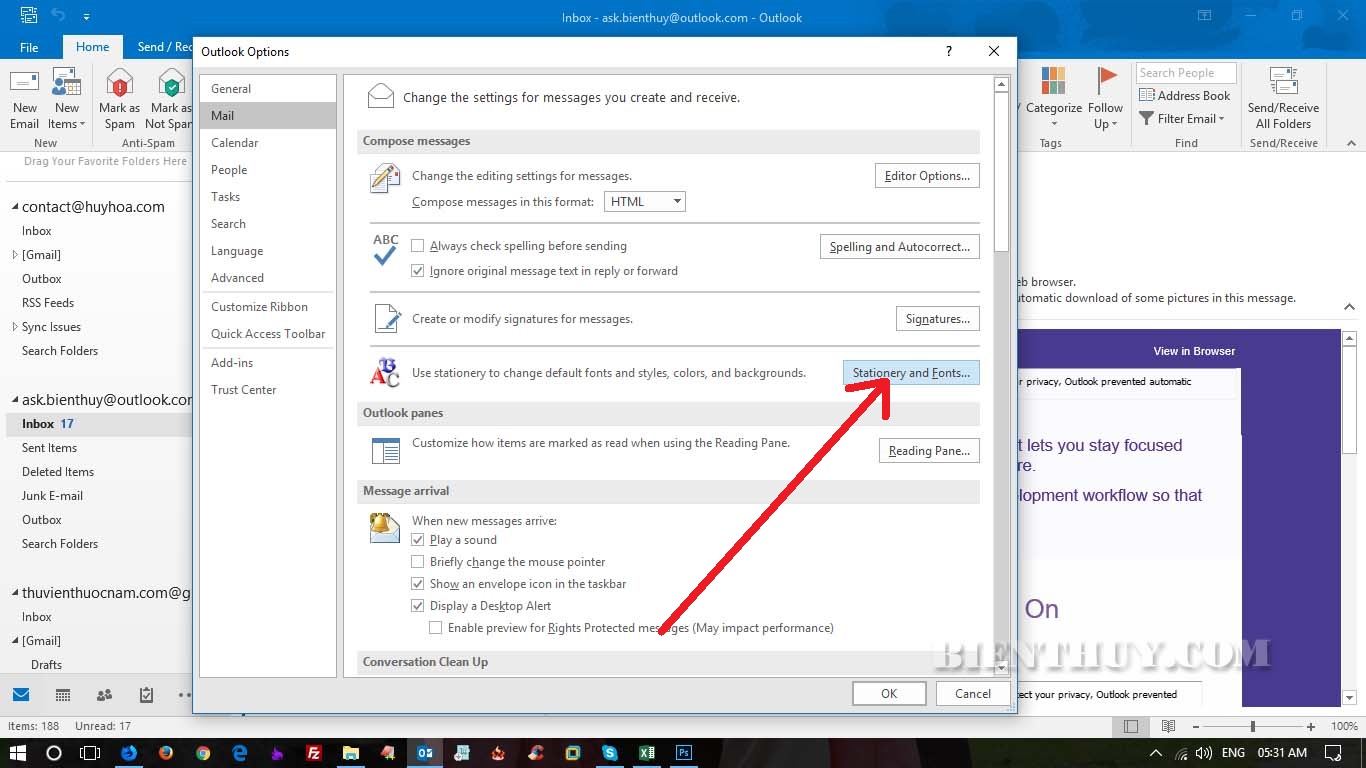Click the New Email ribbon icon
This screenshot has height=768, width=1366.
(24, 100)
